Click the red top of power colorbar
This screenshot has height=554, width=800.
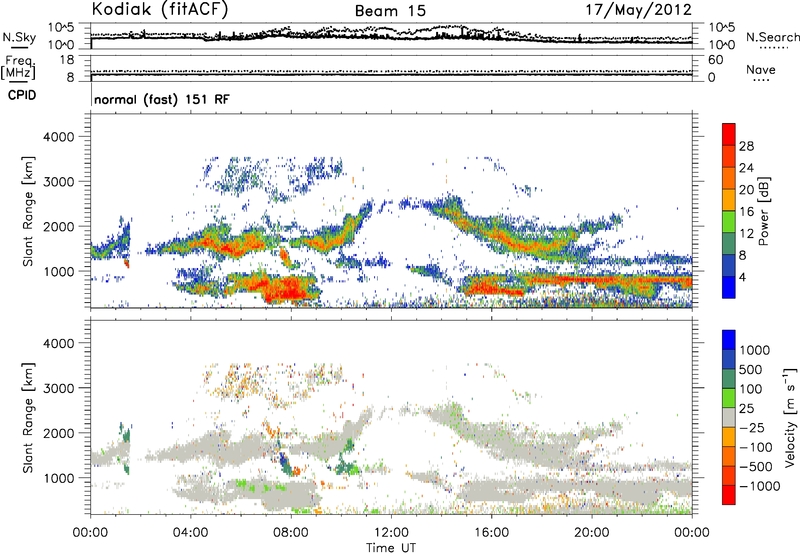click(x=729, y=134)
